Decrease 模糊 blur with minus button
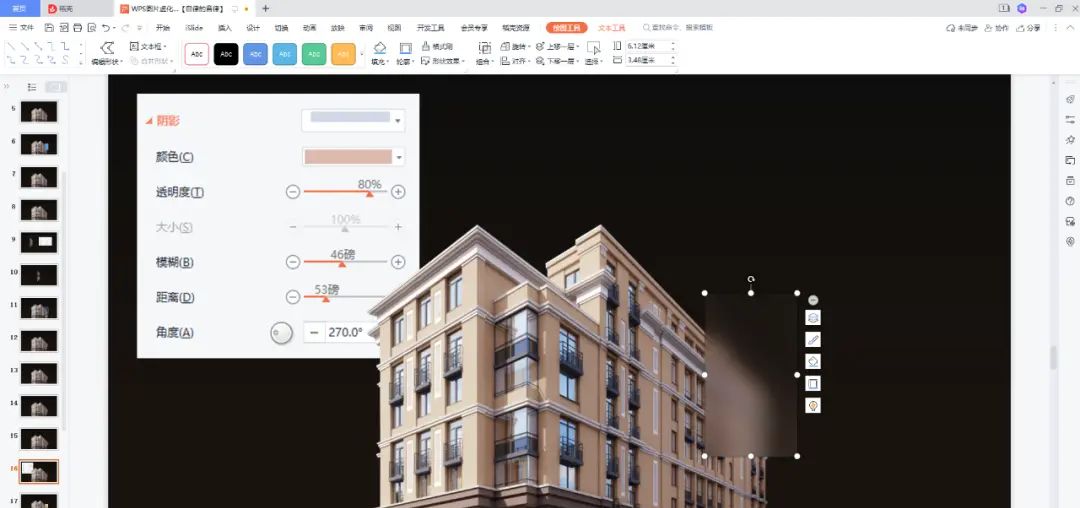 pyautogui.click(x=293, y=262)
